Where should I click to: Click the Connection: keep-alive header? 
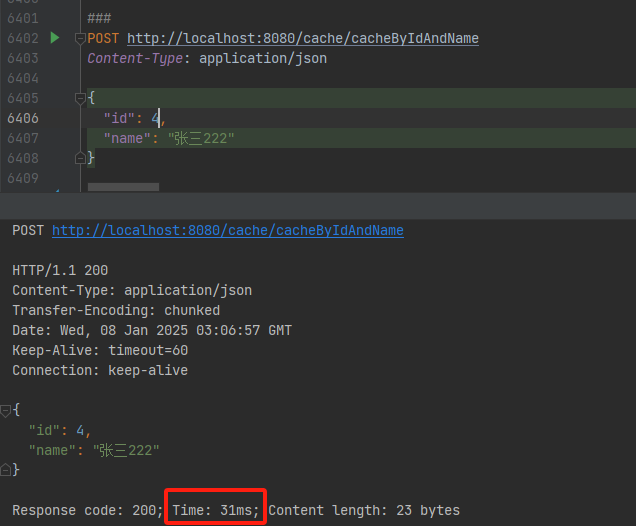click(x=100, y=370)
